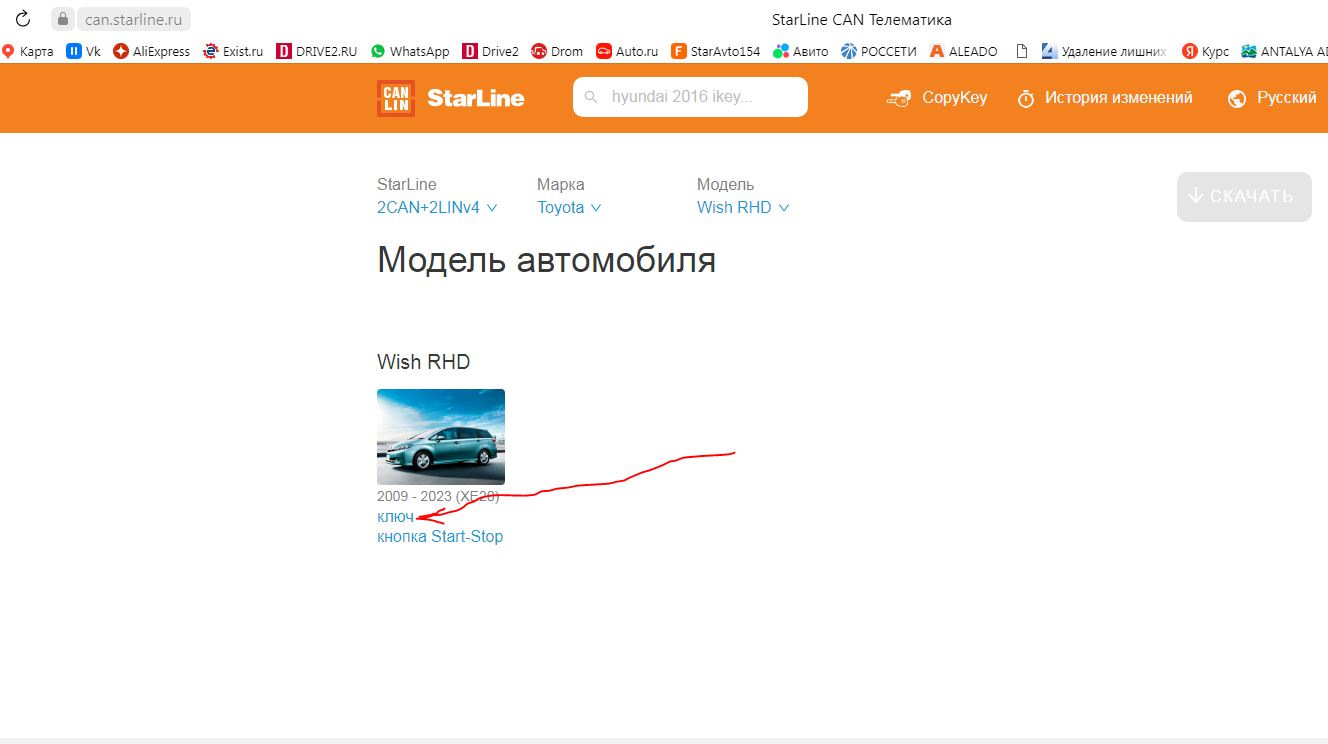Open the Карта bookmark

click(28, 51)
